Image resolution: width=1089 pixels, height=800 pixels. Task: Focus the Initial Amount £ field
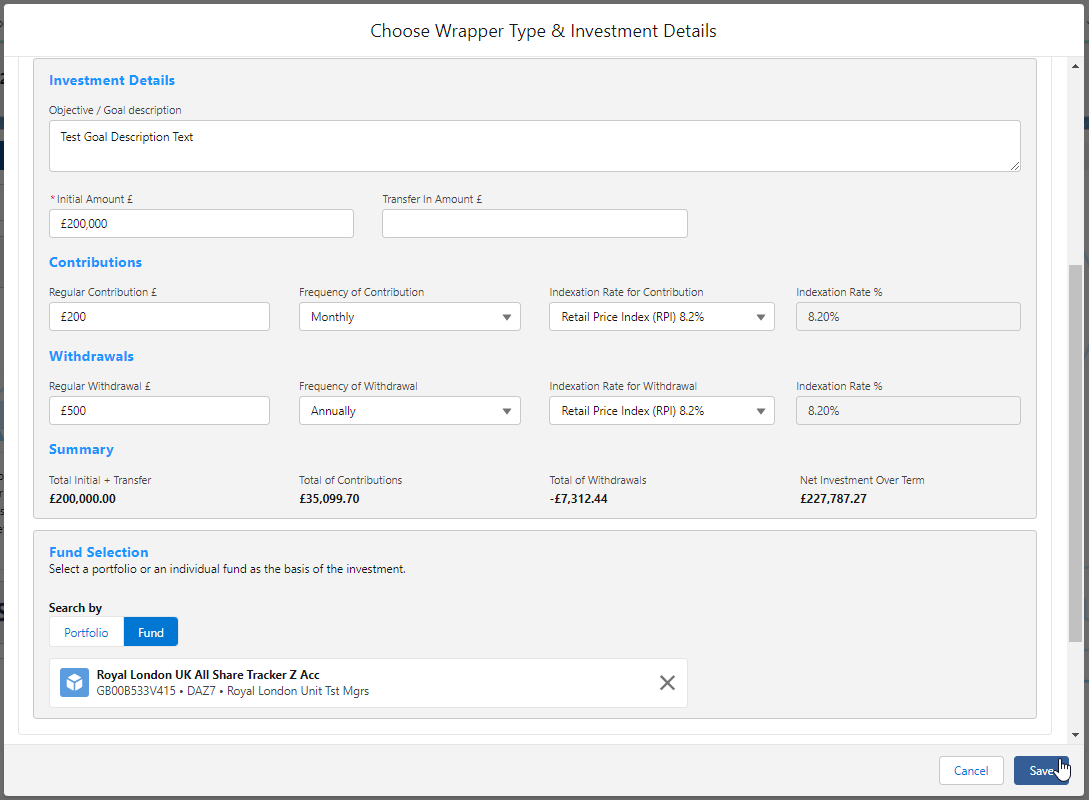pyautogui.click(x=201, y=224)
